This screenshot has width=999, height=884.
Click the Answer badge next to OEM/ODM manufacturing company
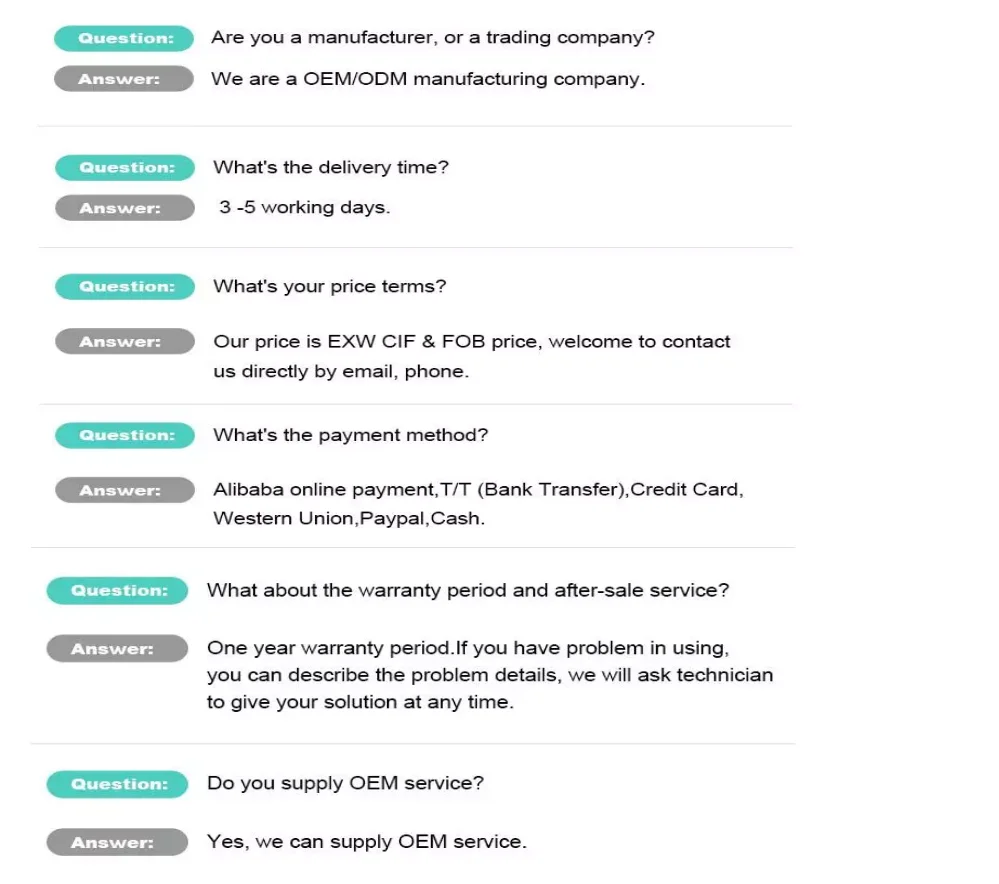124,79
